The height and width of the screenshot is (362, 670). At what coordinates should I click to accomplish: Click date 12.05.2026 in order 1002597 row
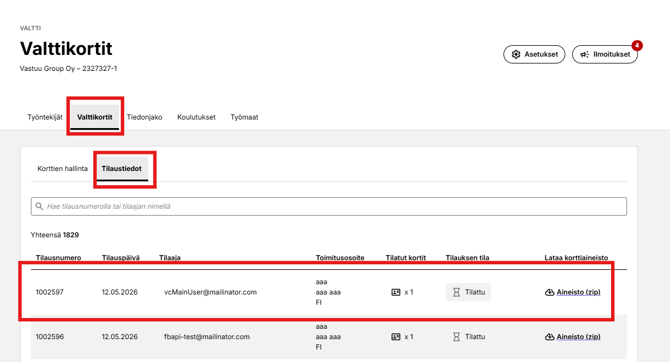(120, 292)
